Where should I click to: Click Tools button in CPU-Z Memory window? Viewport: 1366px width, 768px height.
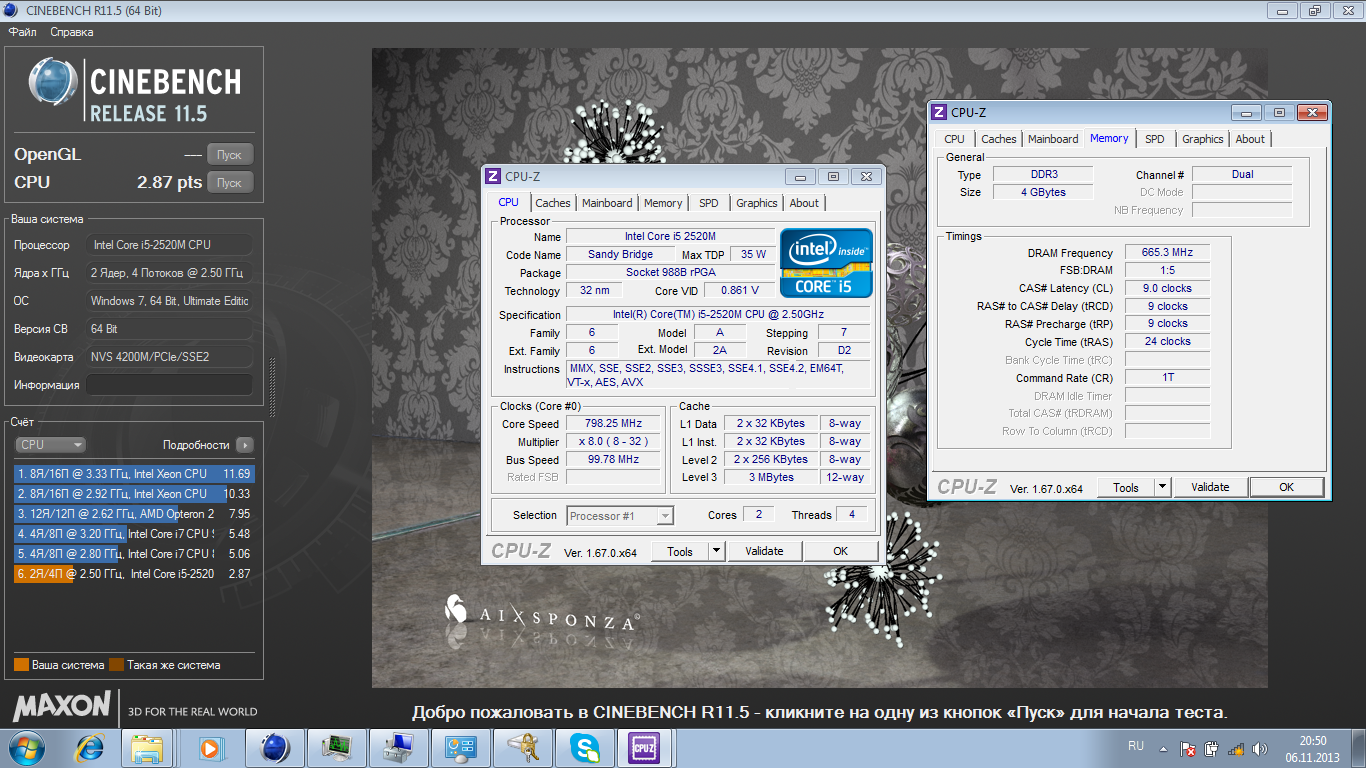(1126, 487)
